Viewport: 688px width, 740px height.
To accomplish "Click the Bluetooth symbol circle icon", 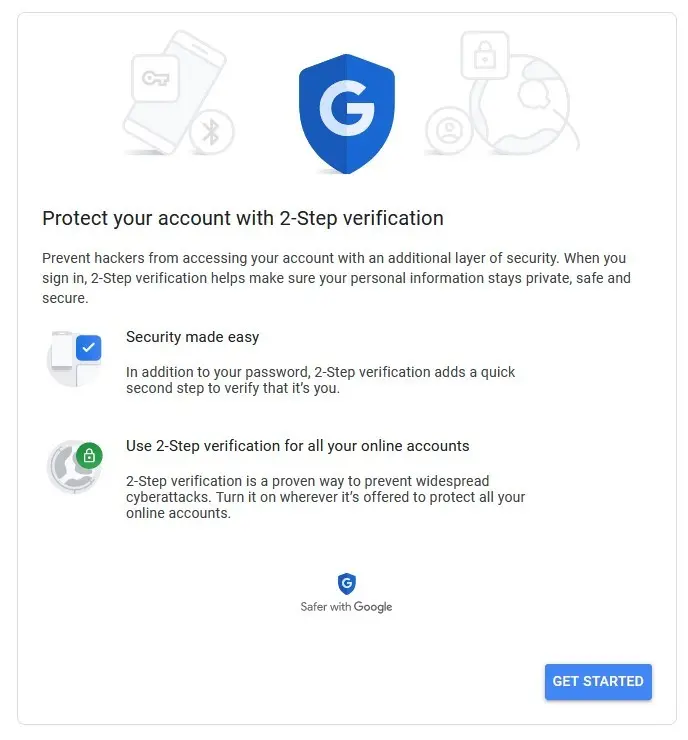I will click(x=212, y=131).
